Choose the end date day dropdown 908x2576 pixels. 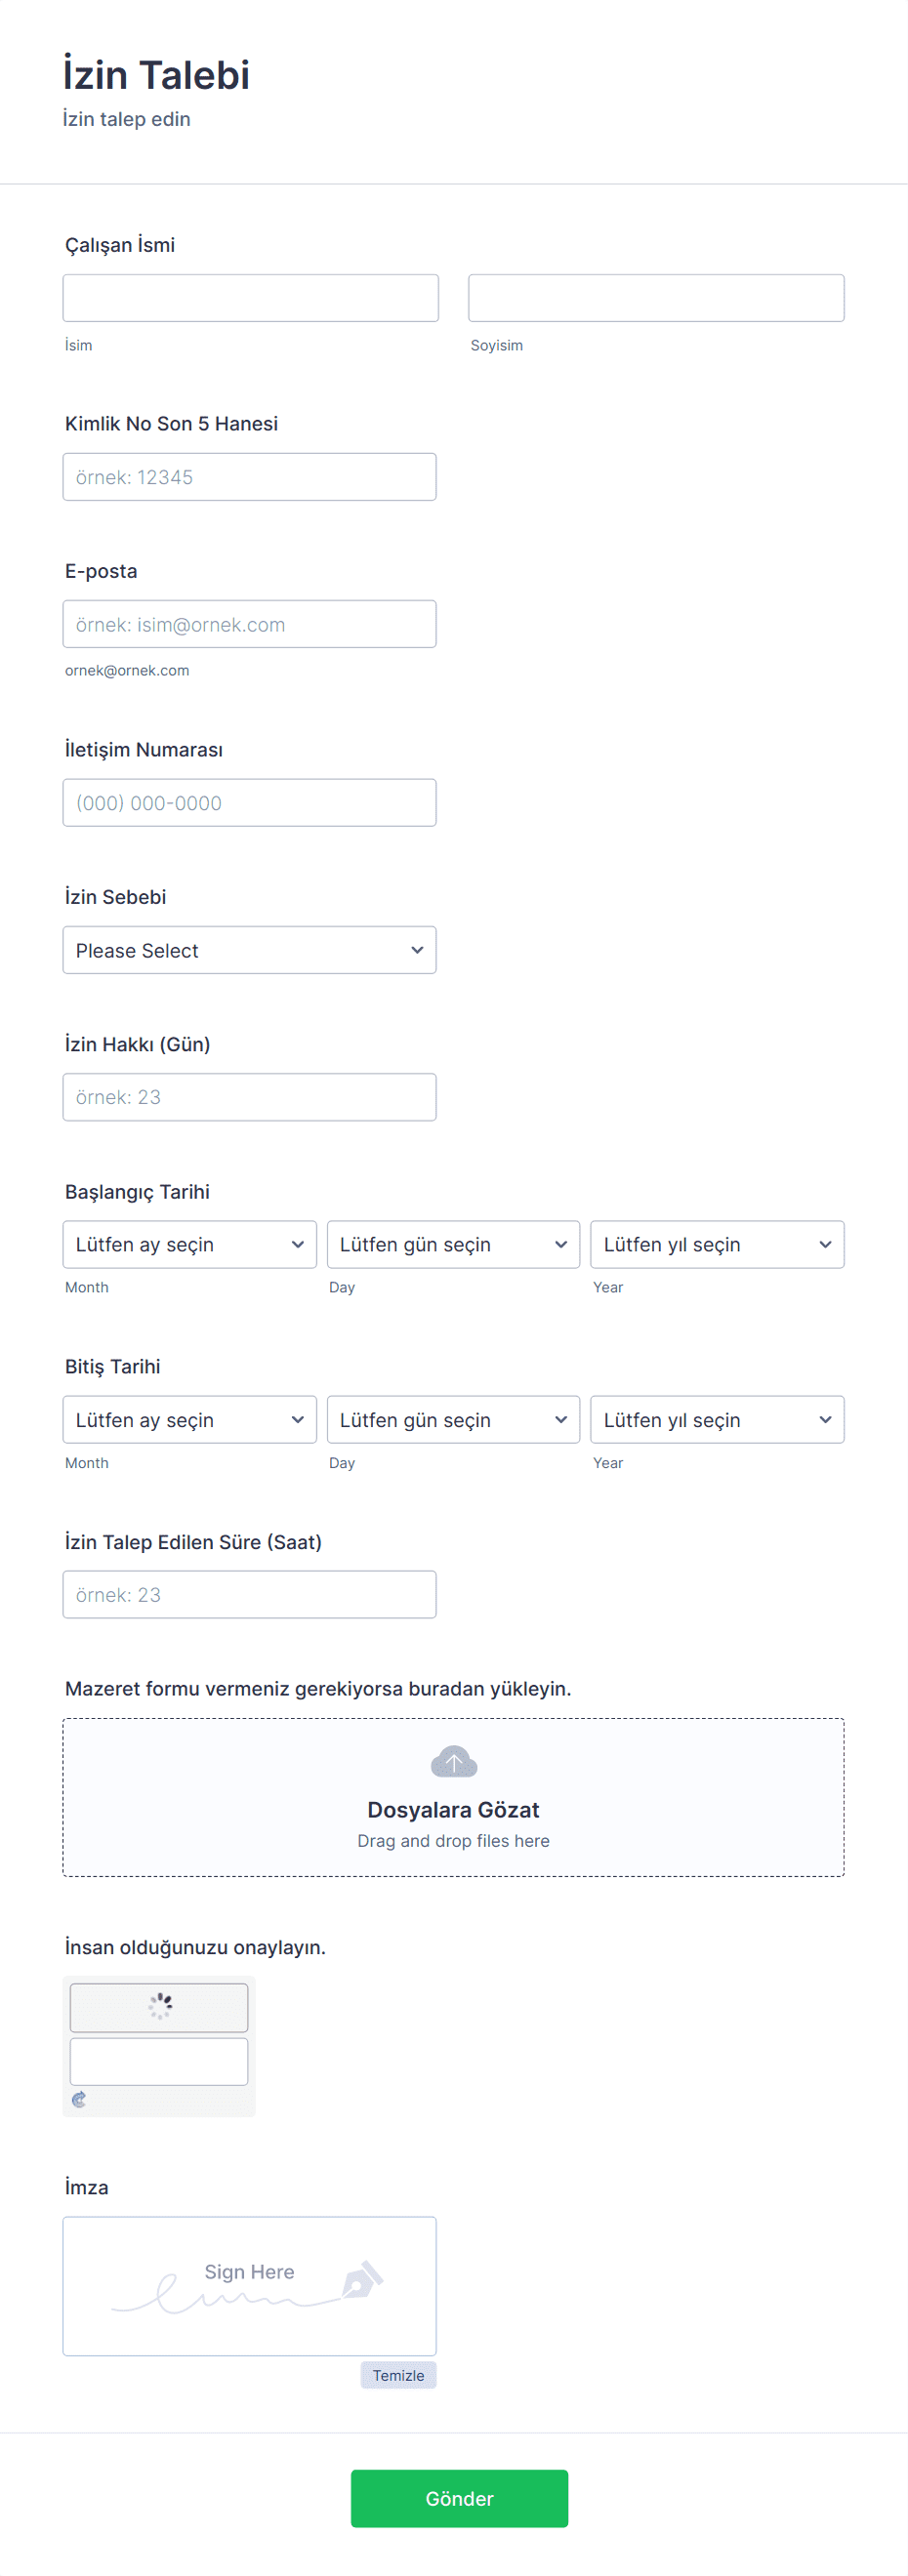click(453, 1420)
